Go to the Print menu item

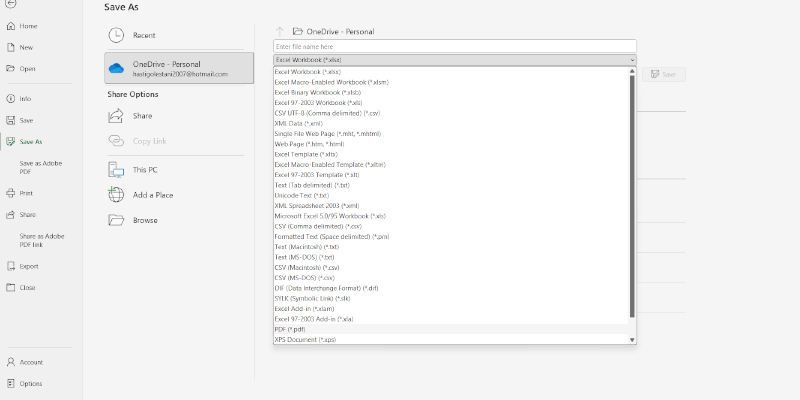(x=26, y=192)
